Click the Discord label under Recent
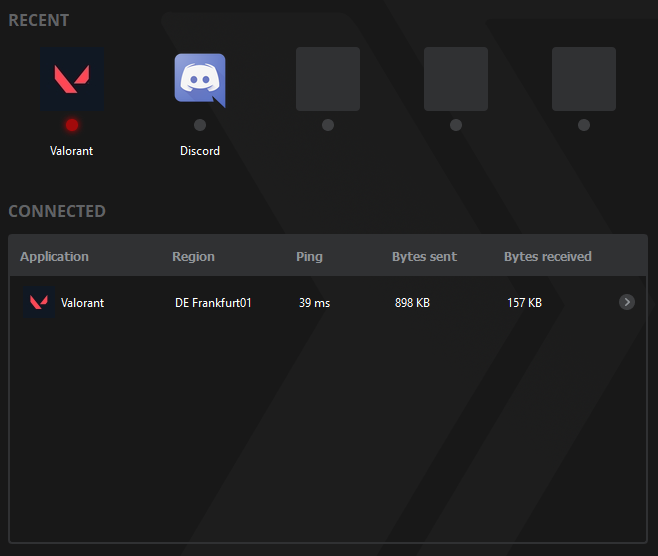 [200, 151]
